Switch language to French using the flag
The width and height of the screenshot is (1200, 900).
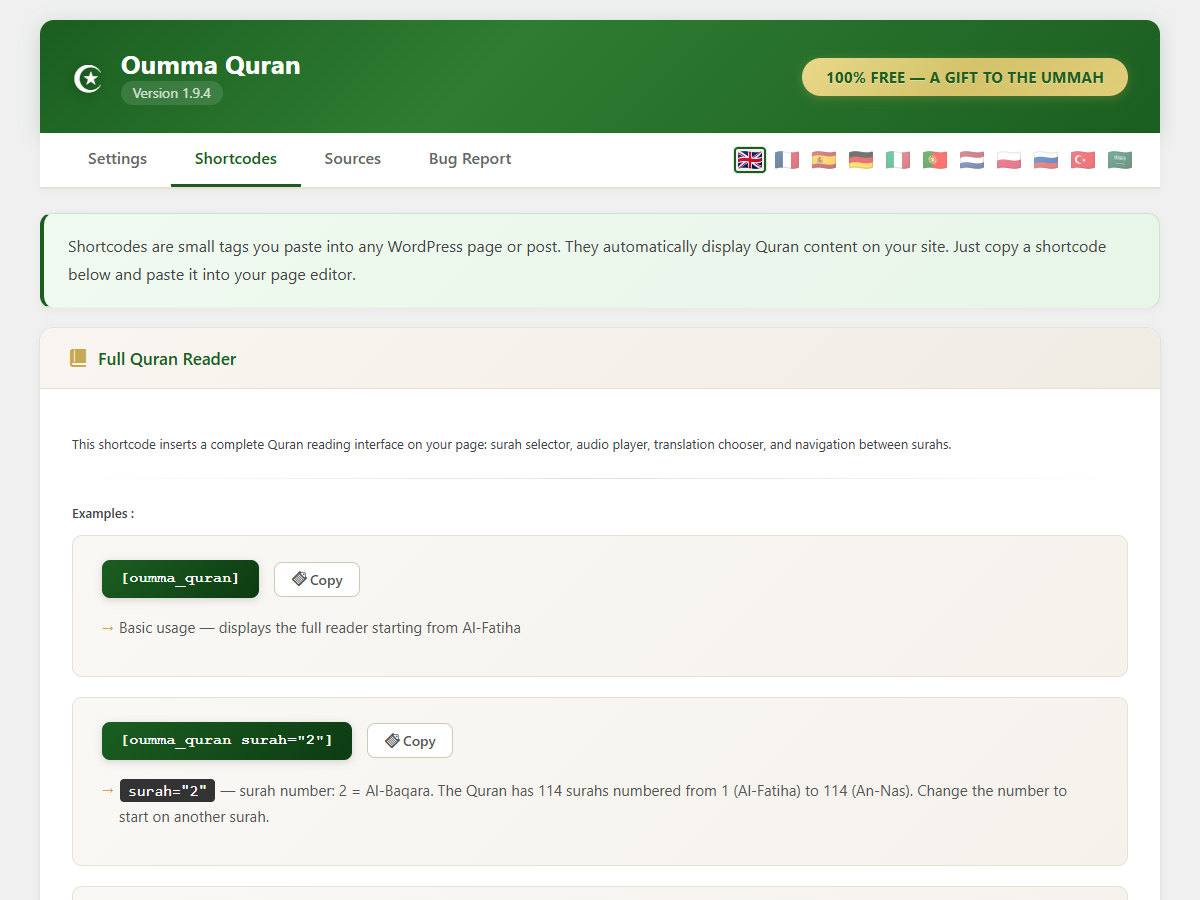click(787, 160)
